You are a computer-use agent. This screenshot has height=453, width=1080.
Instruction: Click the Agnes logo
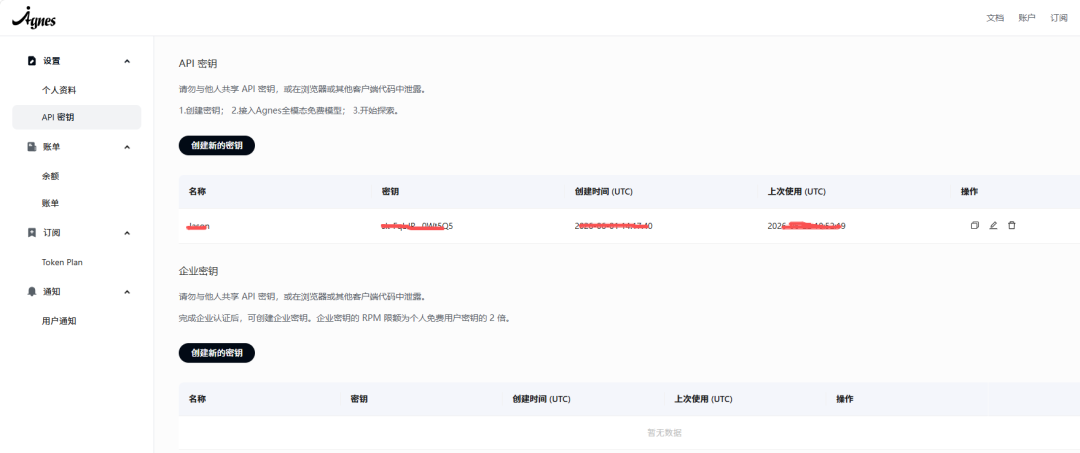[x=34, y=17]
